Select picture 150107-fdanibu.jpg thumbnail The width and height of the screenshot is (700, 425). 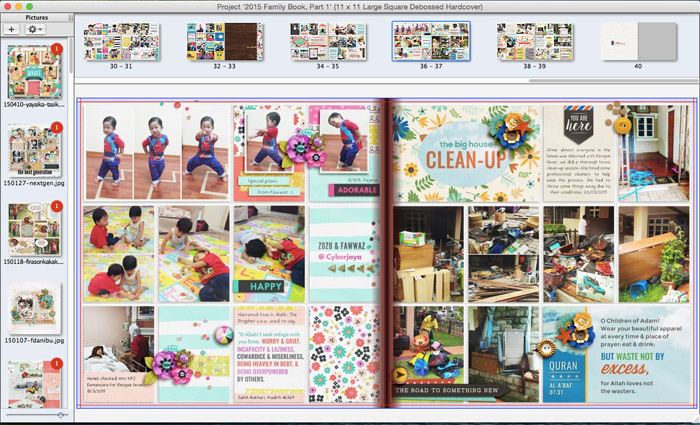(34, 308)
